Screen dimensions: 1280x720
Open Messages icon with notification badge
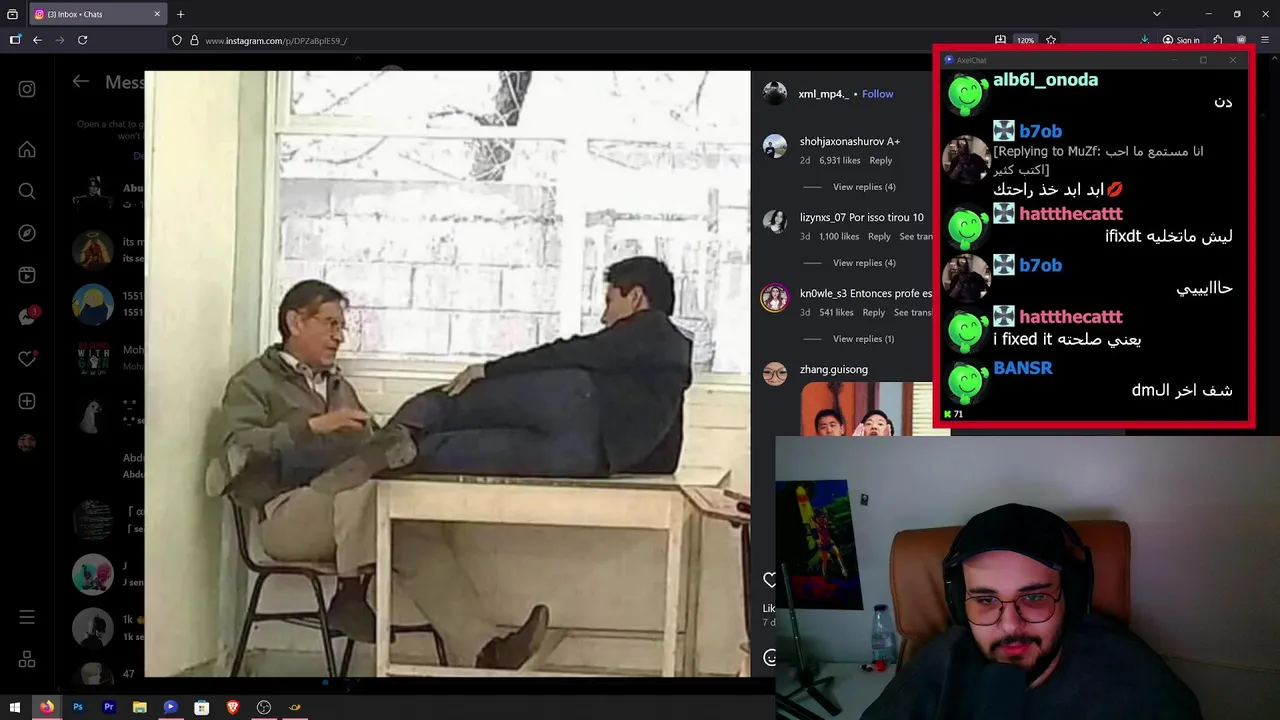pos(28,316)
